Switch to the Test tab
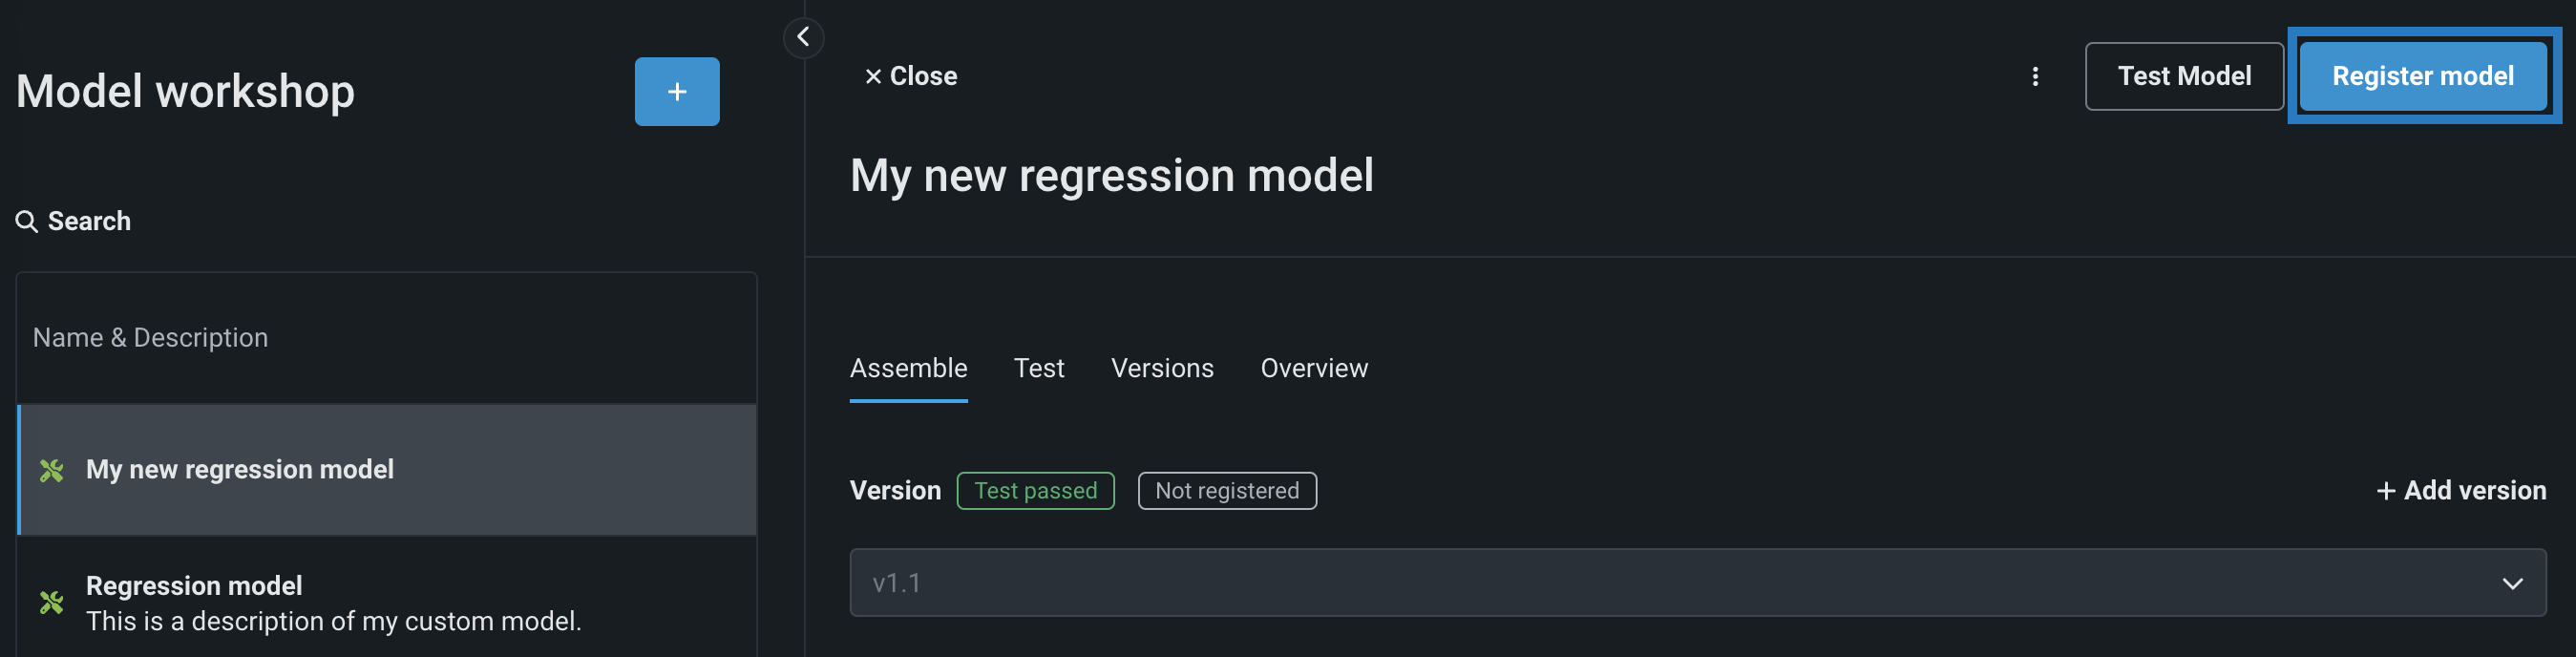This screenshot has width=2576, height=657. click(x=1038, y=369)
